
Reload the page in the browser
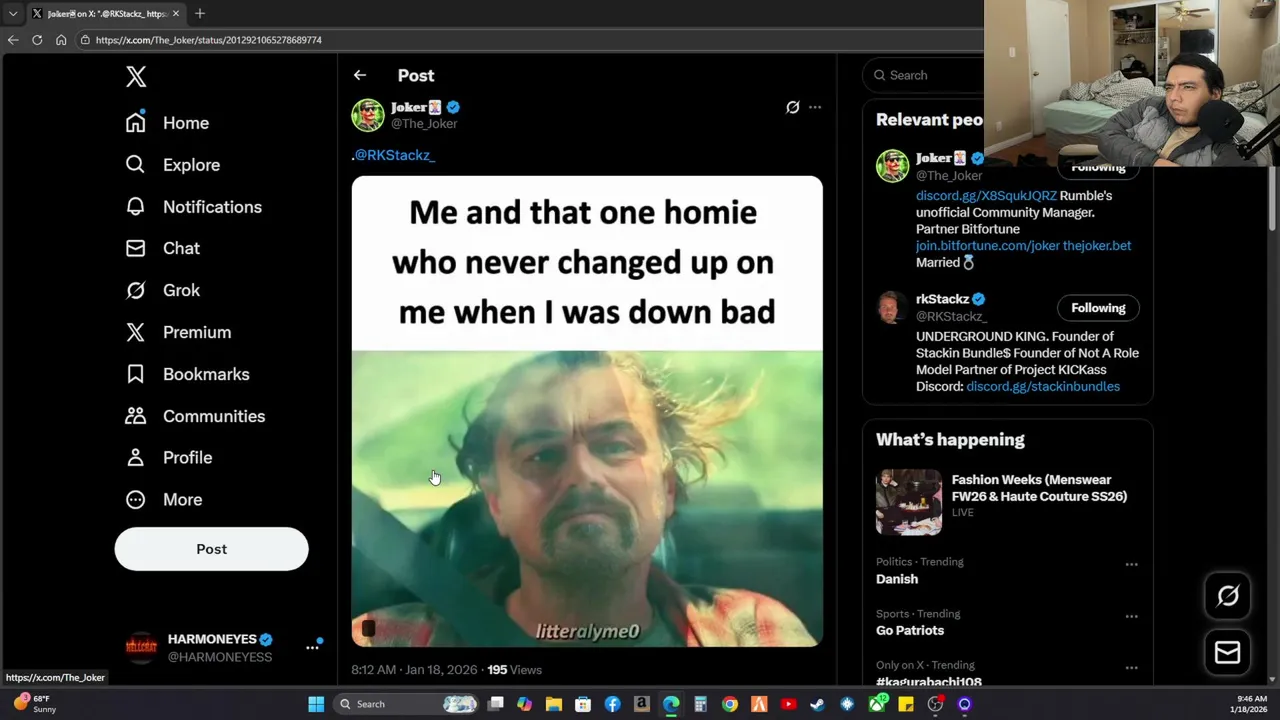coord(37,40)
